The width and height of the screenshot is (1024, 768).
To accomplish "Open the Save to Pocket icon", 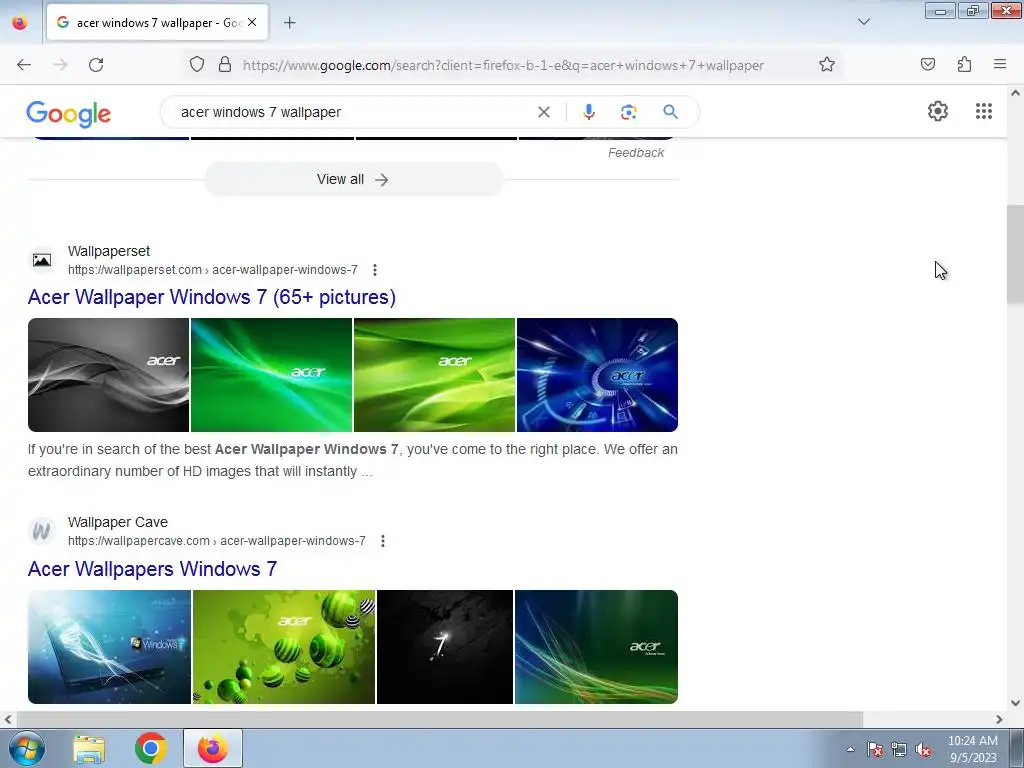I will click(928, 64).
